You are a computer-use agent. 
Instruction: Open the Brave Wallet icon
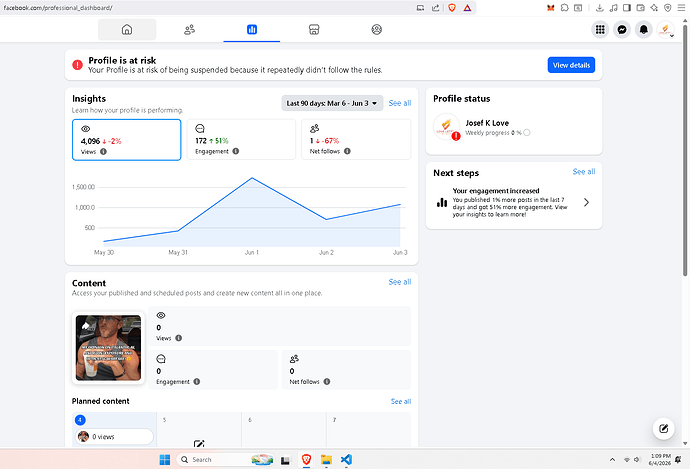(640, 7)
